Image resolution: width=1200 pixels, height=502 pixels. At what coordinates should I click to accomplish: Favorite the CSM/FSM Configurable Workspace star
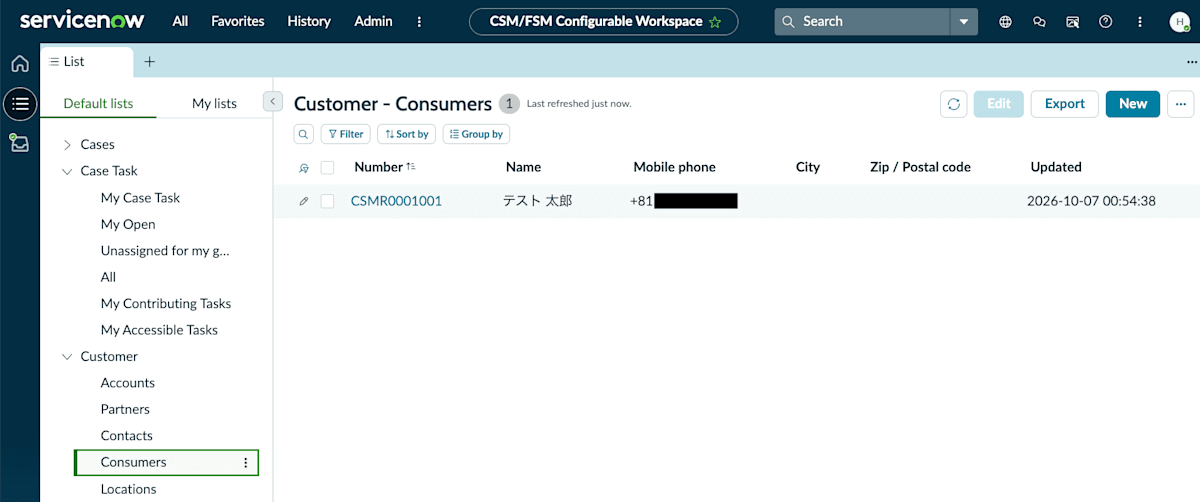click(x=715, y=22)
